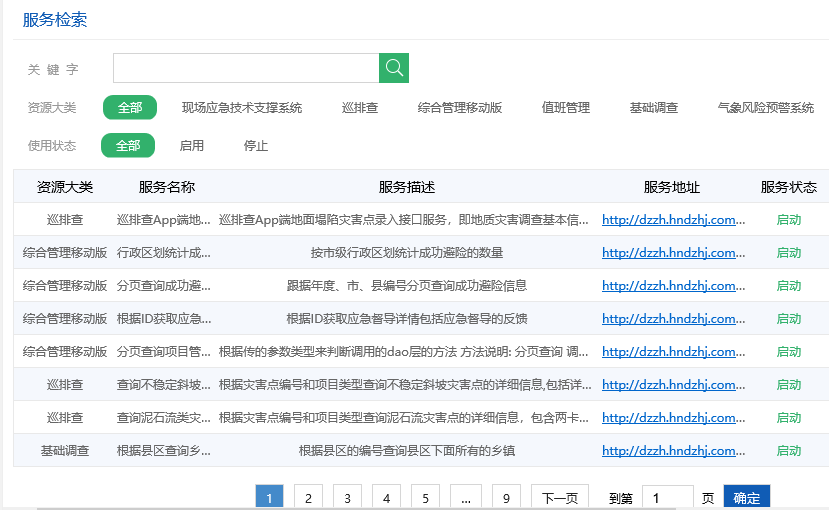Click the ellipsis pagination button
The image size is (829, 510).
pos(465,498)
